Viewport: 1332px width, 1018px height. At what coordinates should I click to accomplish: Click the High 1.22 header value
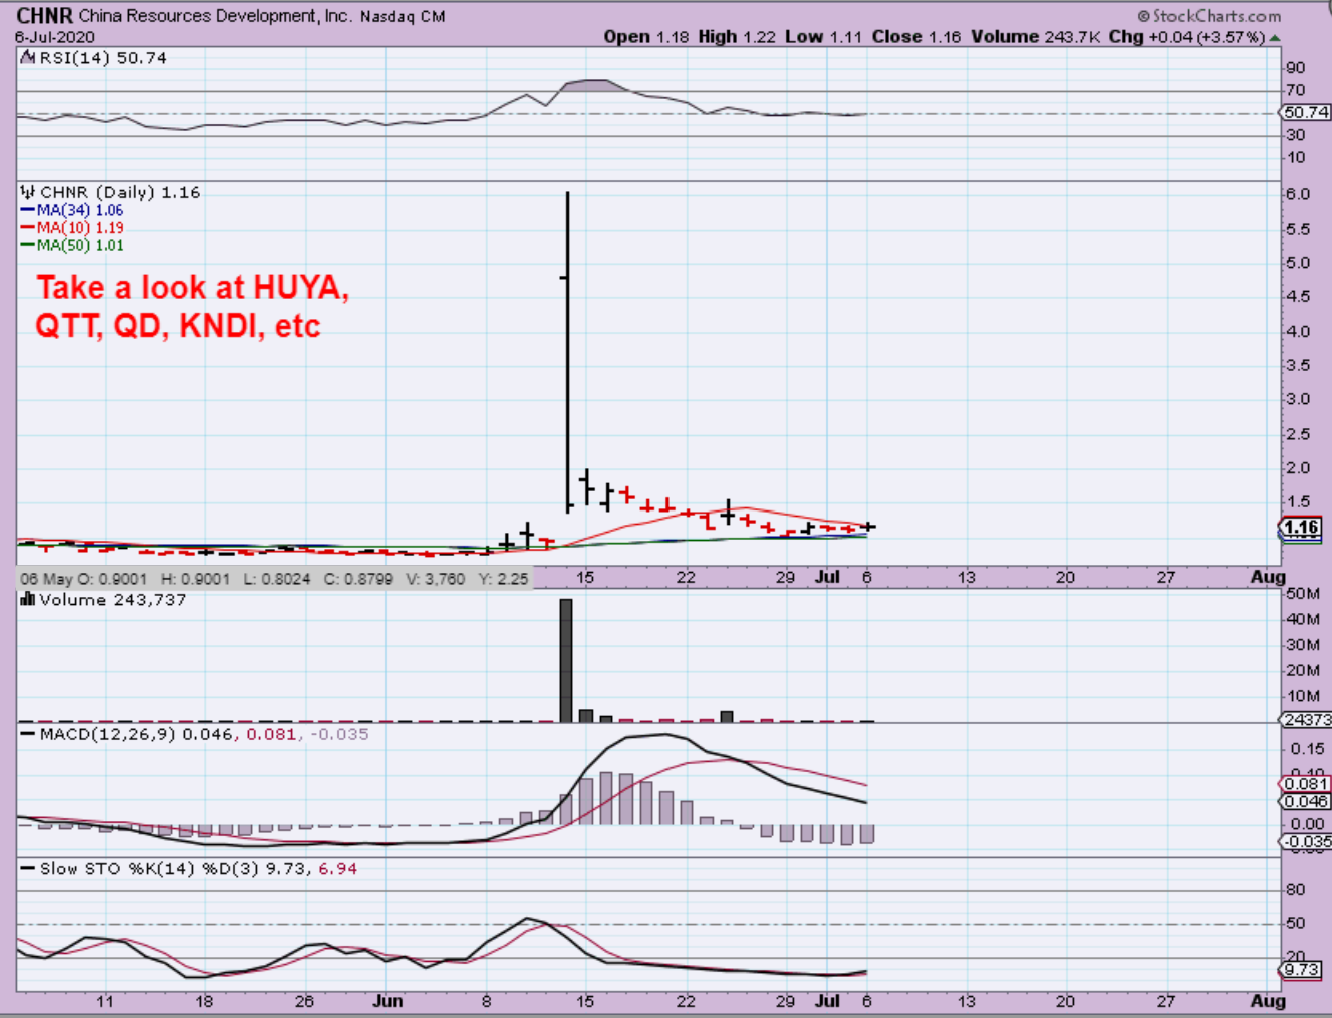pos(737,37)
